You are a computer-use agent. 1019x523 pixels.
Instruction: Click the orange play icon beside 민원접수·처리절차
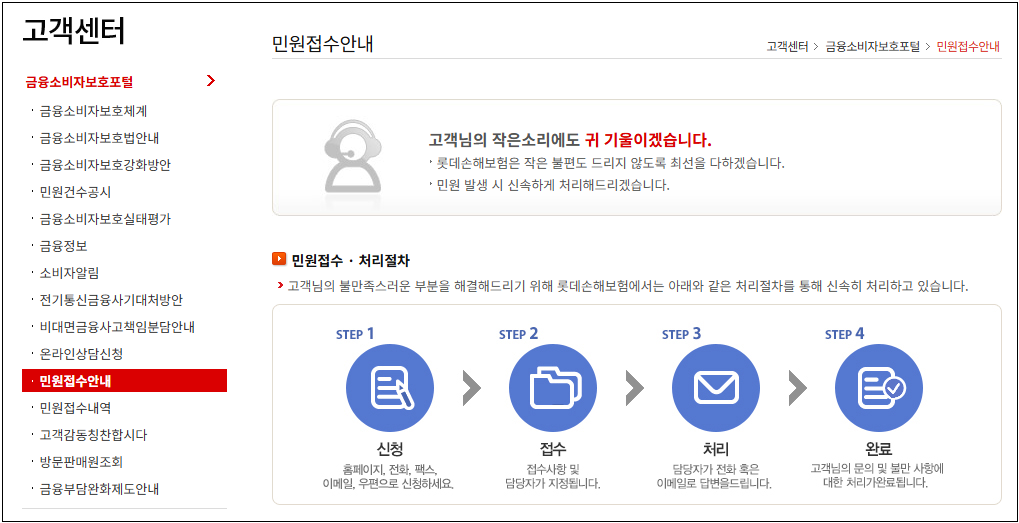279,260
